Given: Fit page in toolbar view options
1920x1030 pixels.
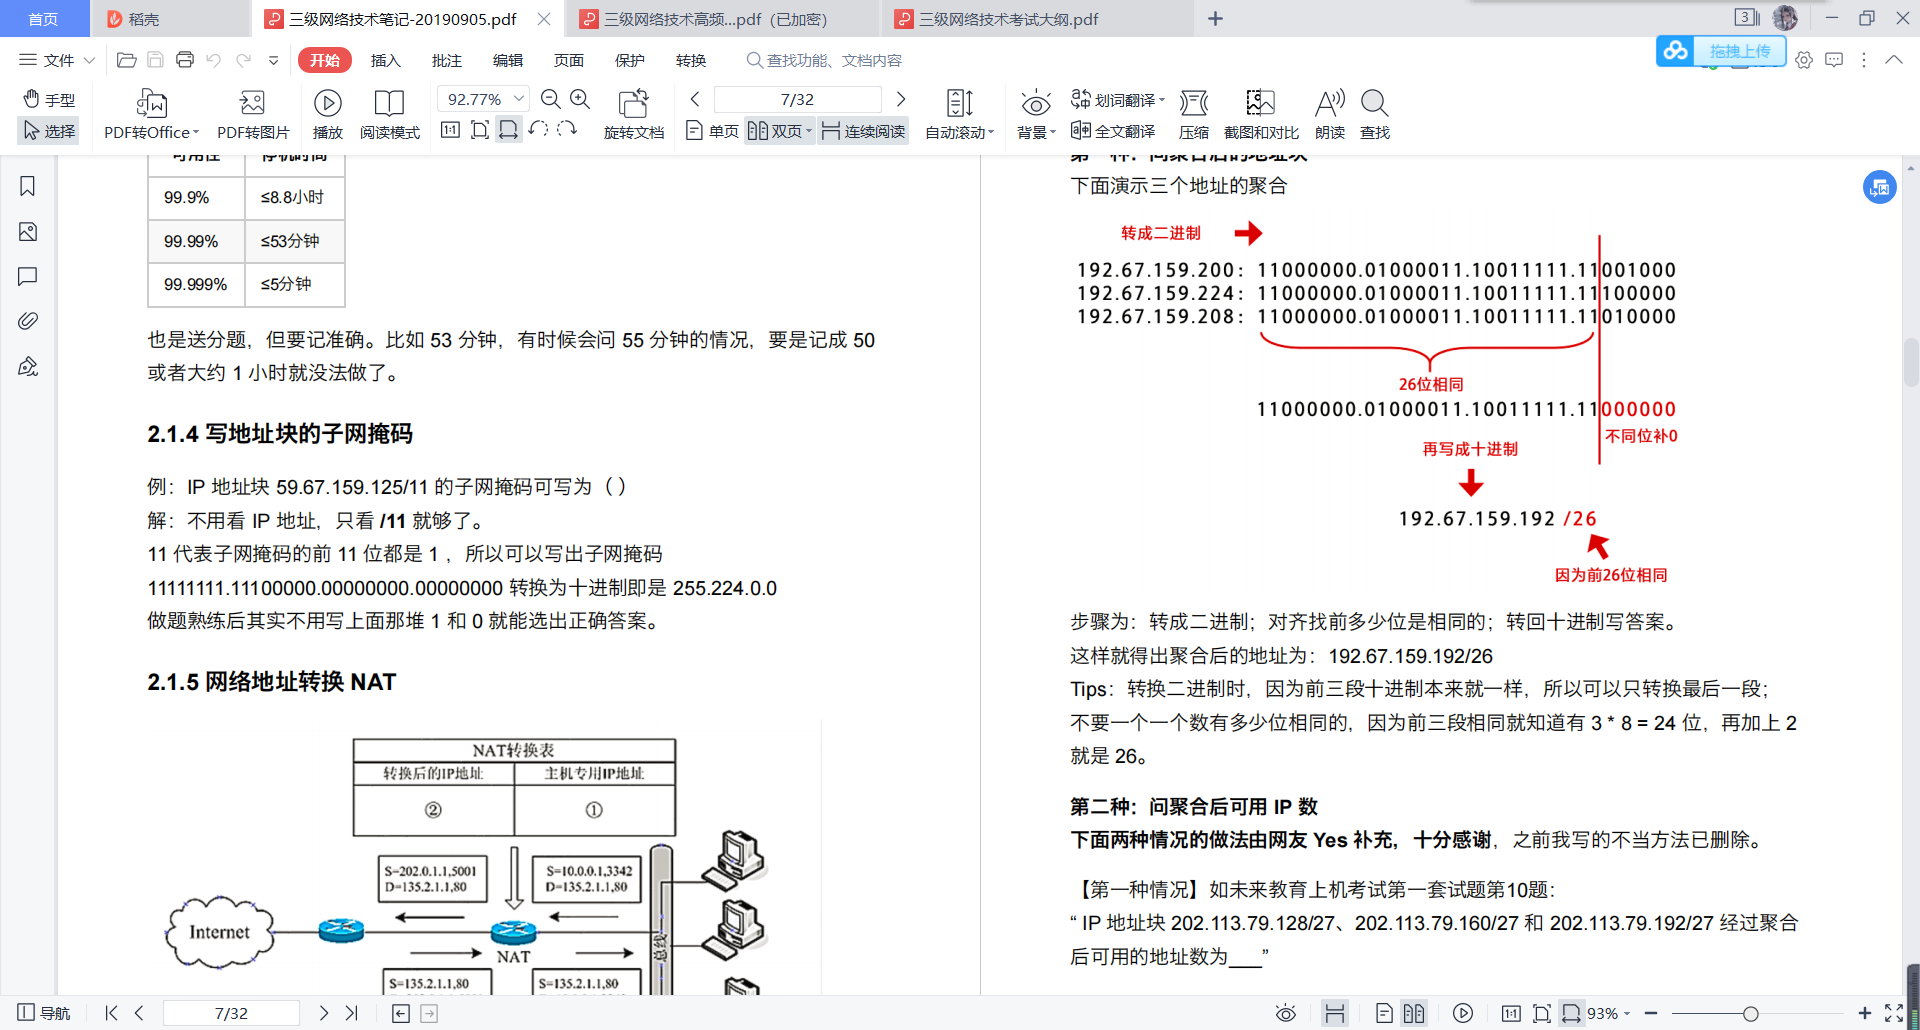Looking at the screenshot, I should pos(480,130).
